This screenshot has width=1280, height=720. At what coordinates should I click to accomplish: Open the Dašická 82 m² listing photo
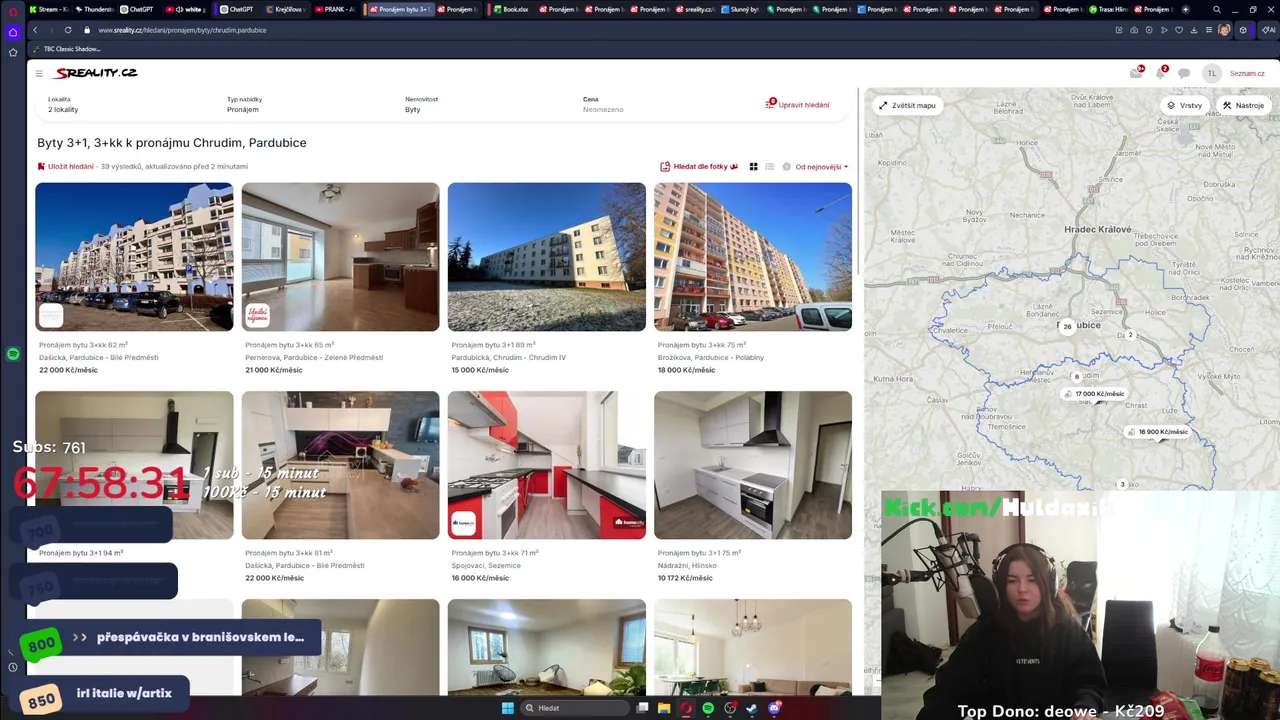pyautogui.click(x=134, y=257)
